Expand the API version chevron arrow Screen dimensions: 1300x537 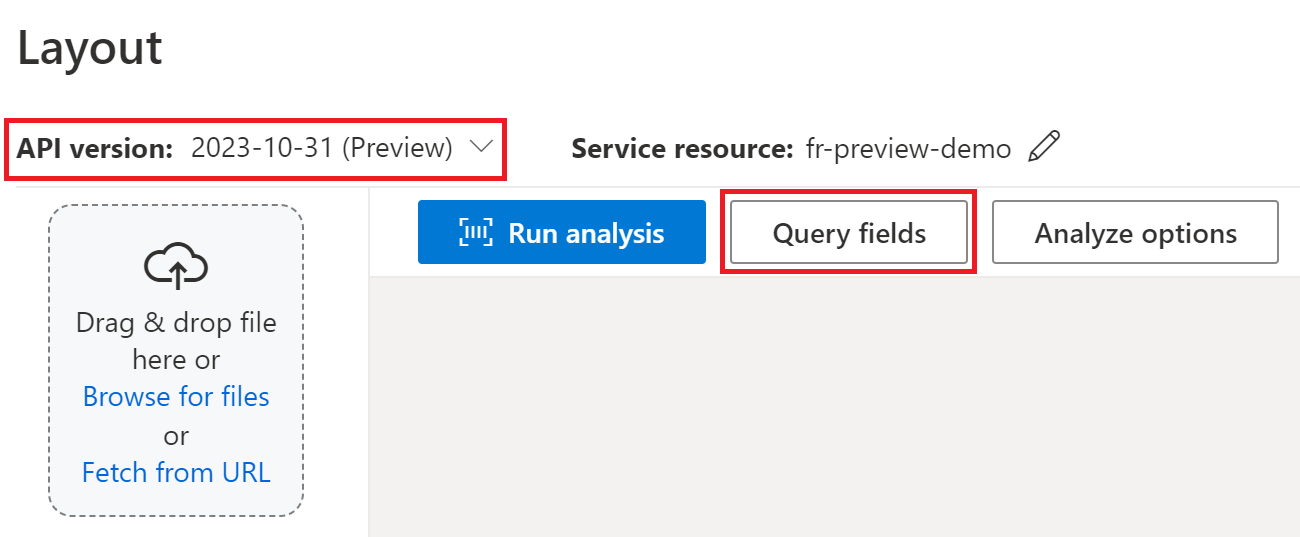(x=481, y=147)
